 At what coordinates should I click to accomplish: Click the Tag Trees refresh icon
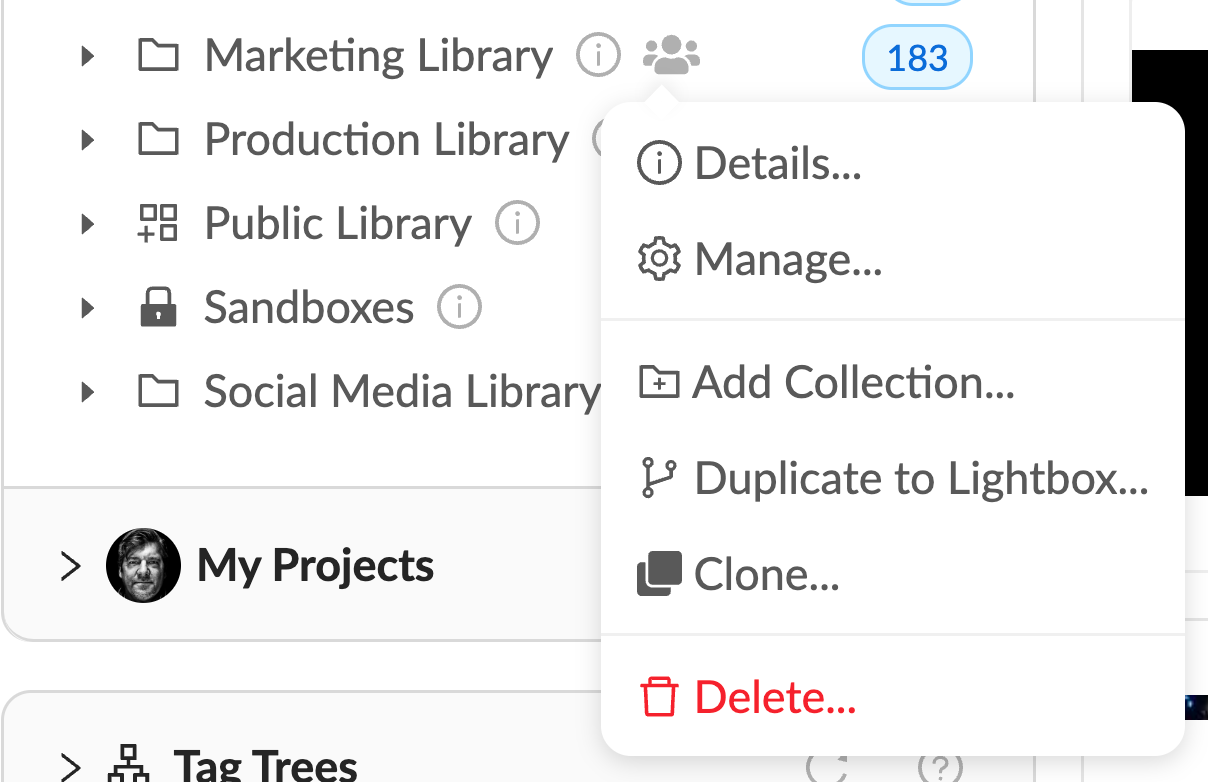coord(828,767)
